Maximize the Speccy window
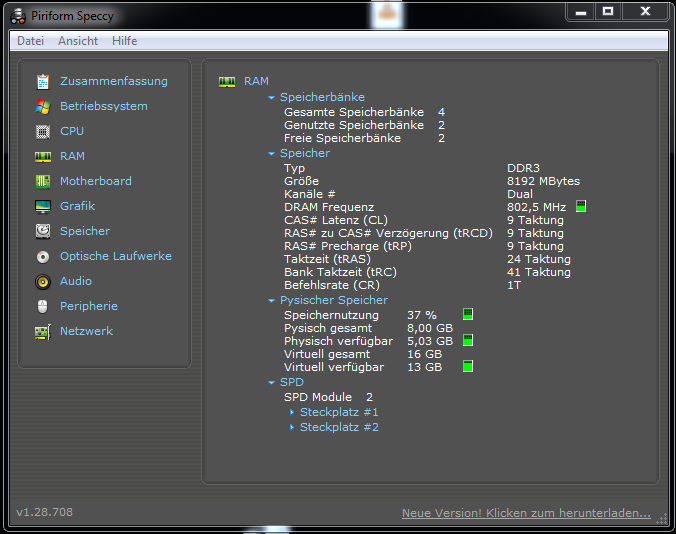676x534 pixels. [608, 12]
